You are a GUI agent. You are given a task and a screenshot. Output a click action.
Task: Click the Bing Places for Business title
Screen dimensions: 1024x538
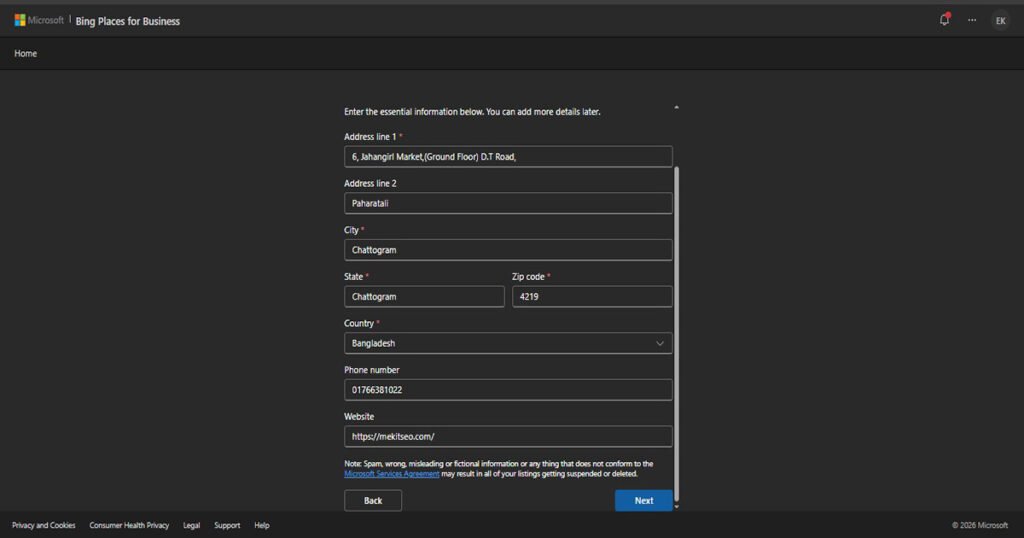point(127,21)
